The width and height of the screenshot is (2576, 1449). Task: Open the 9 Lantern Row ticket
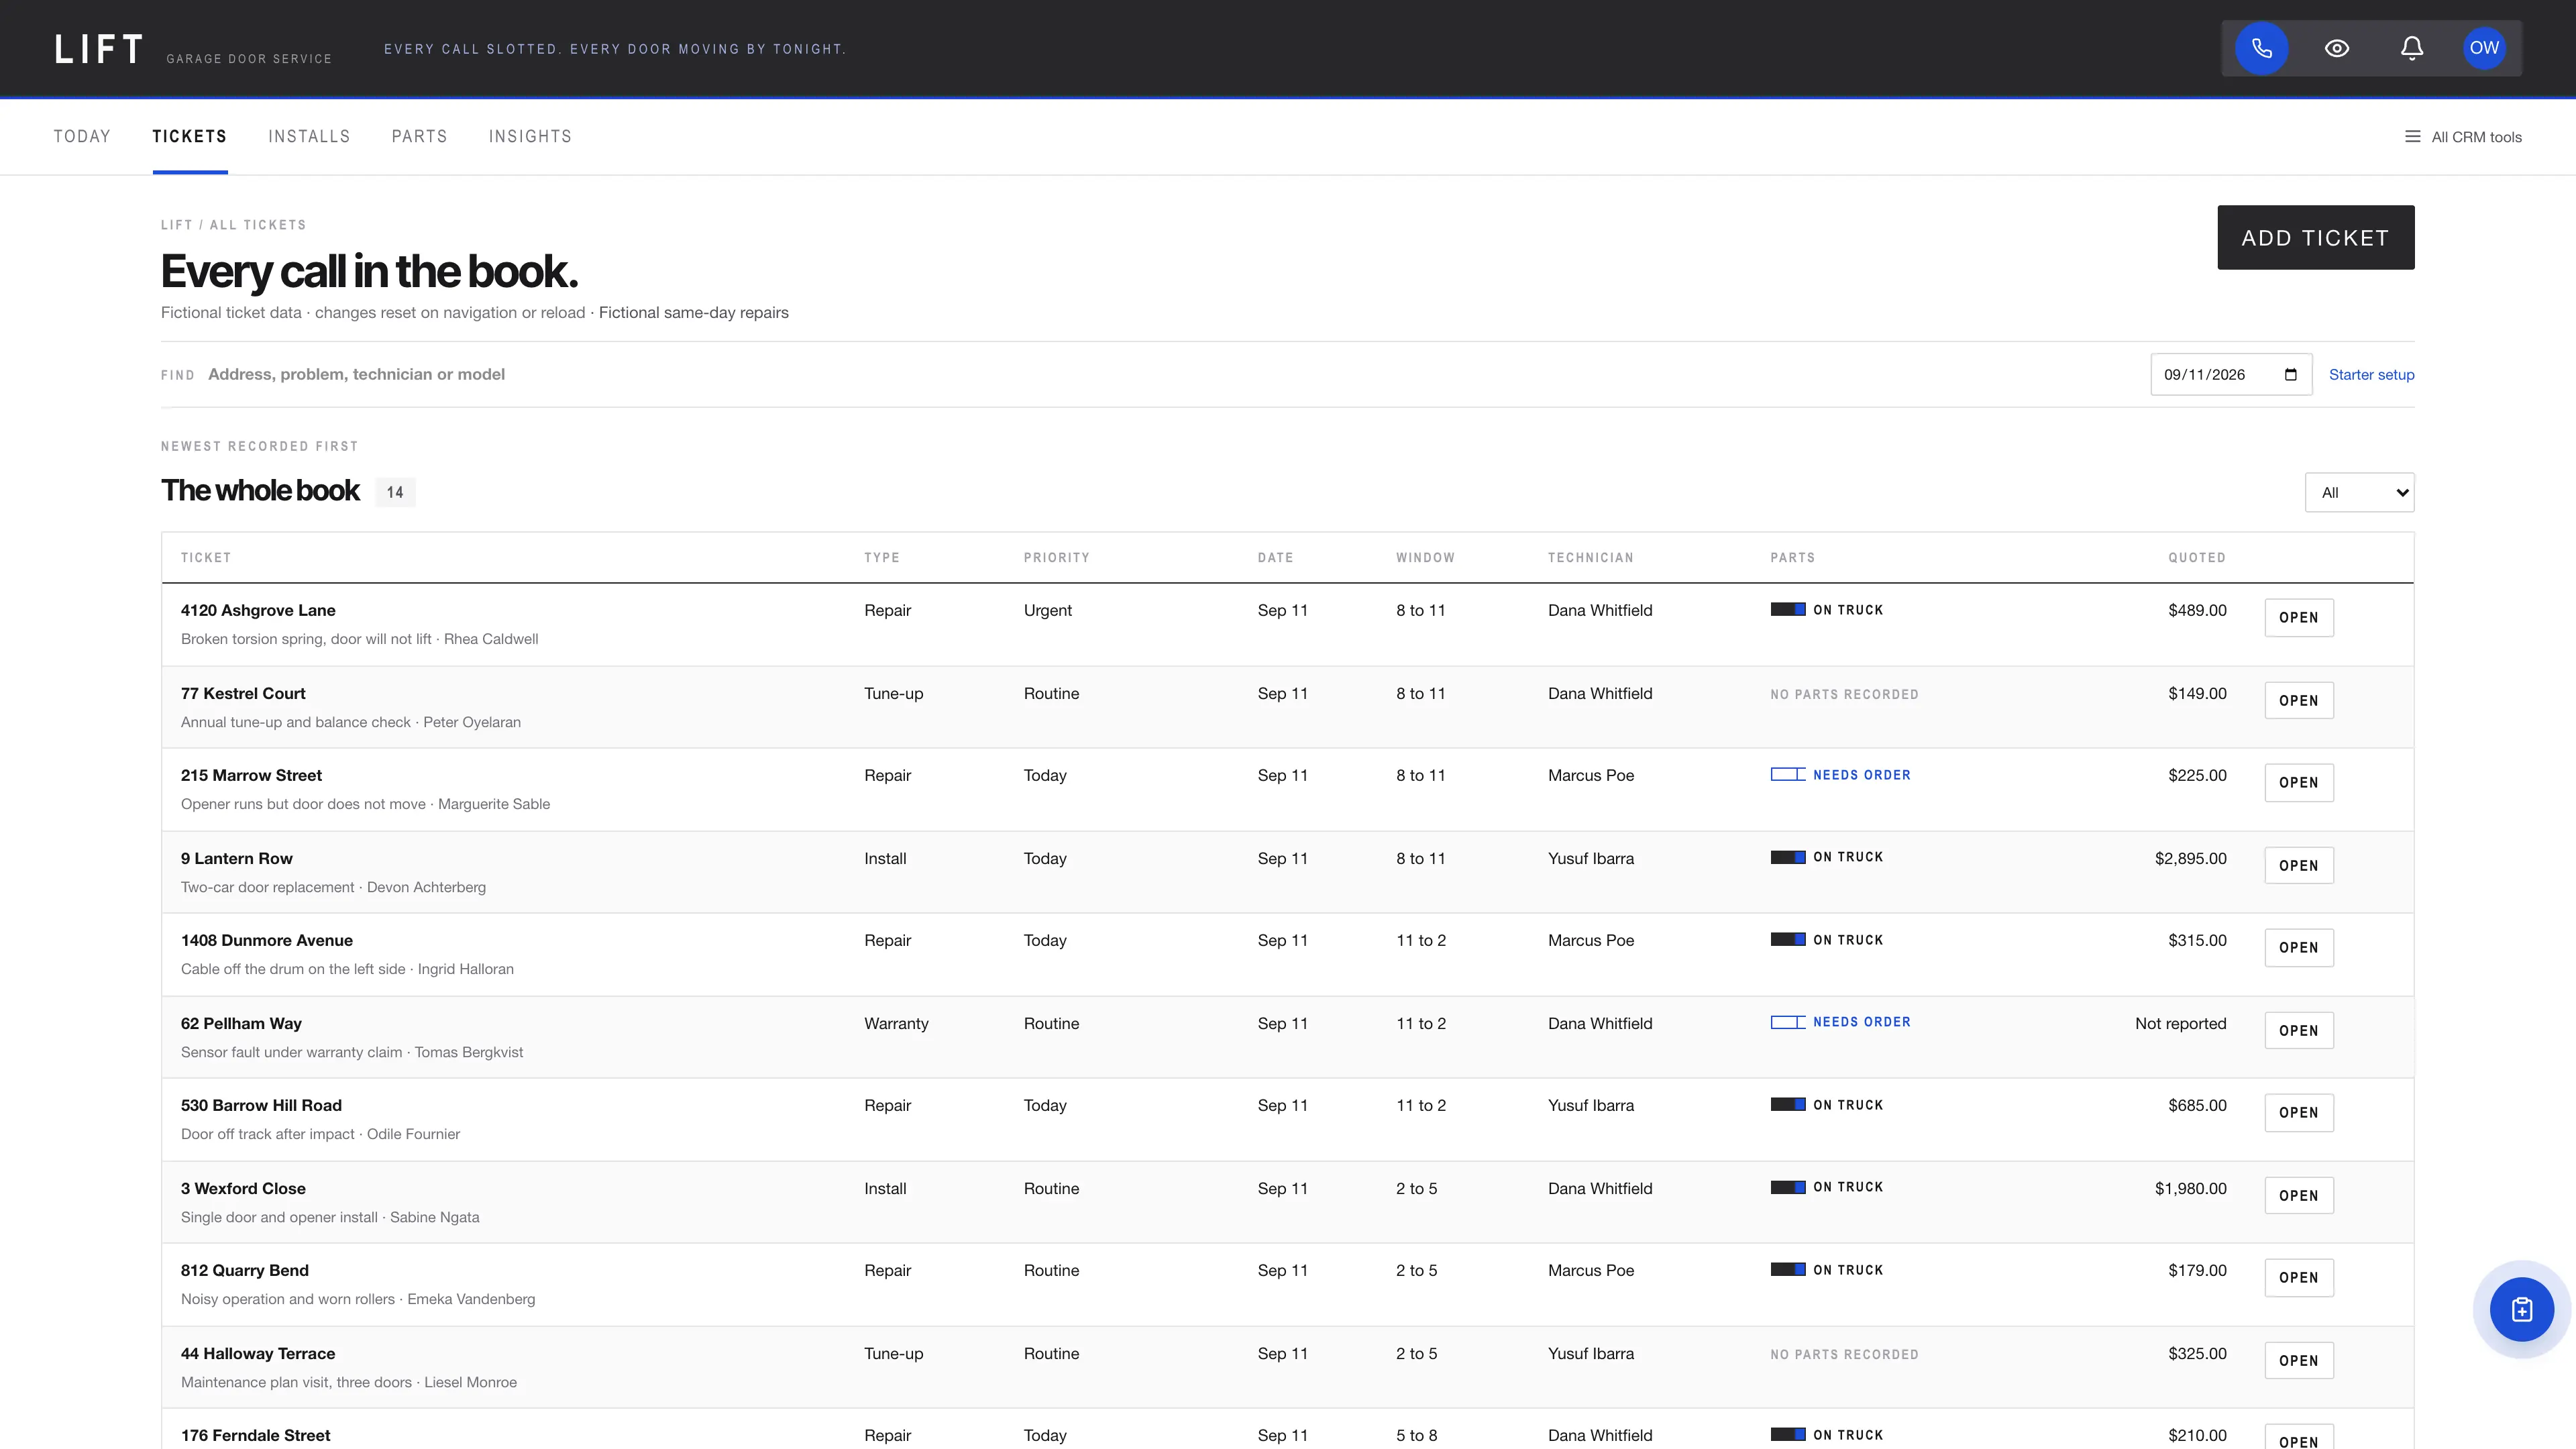[x=2298, y=866]
